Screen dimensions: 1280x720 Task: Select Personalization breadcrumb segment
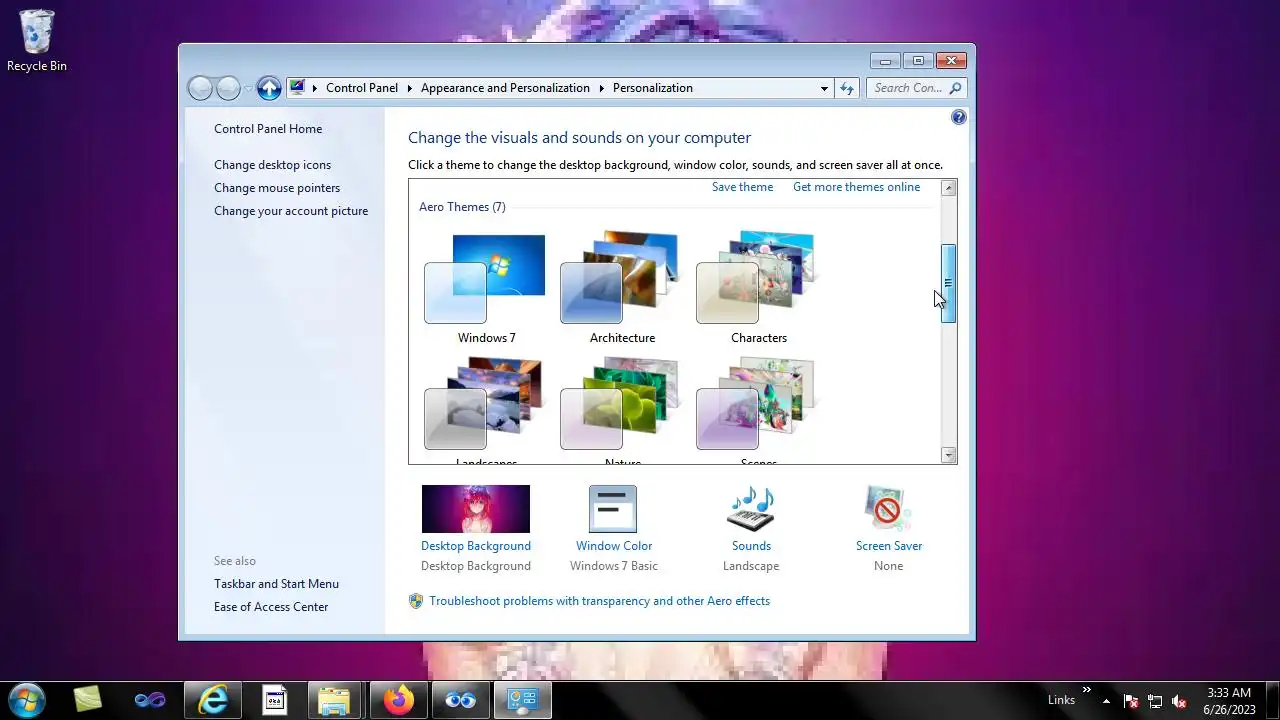[x=653, y=88]
